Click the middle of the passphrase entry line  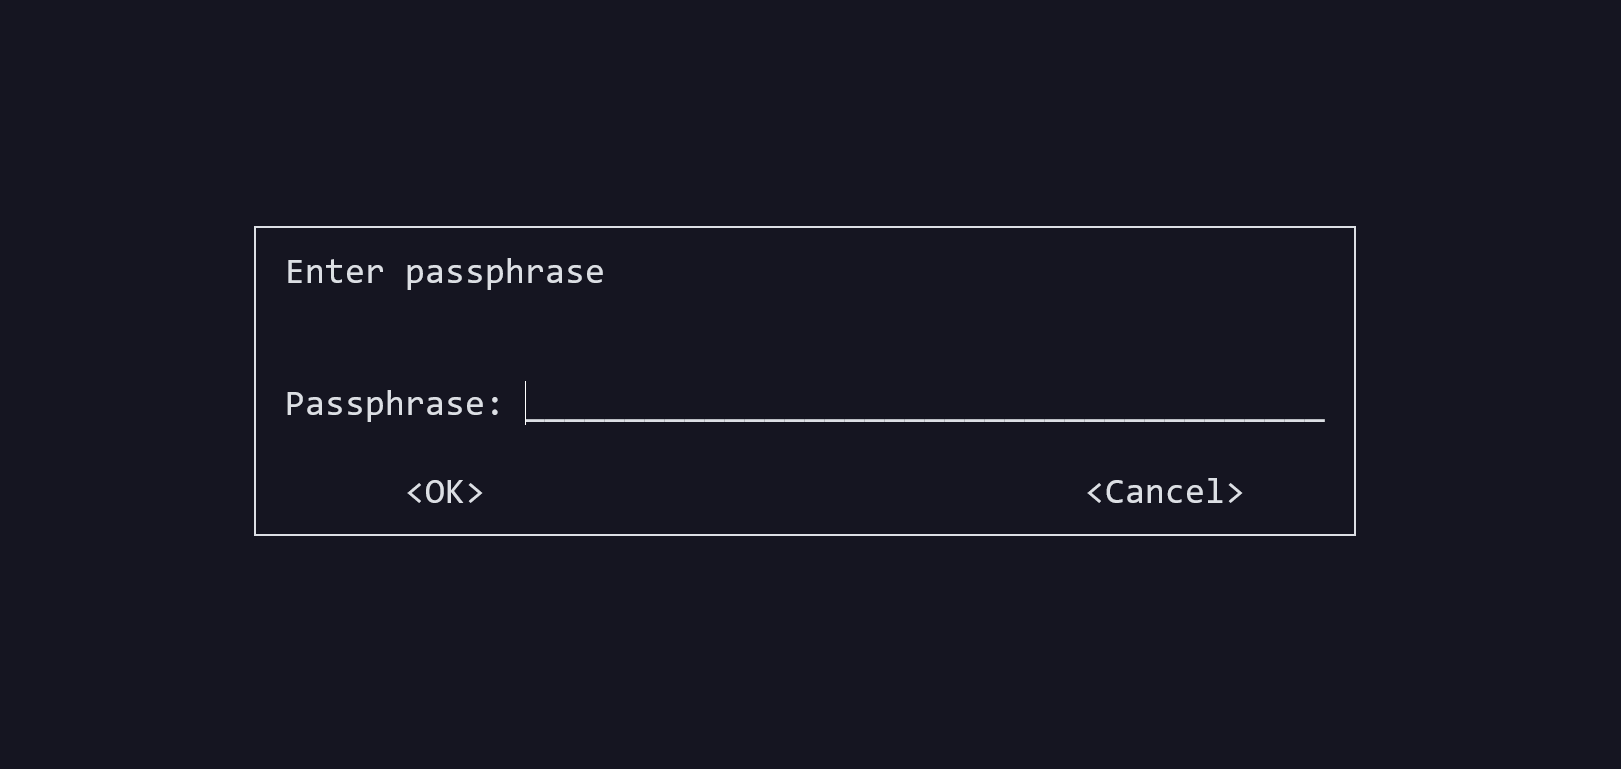(x=925, y=419)
